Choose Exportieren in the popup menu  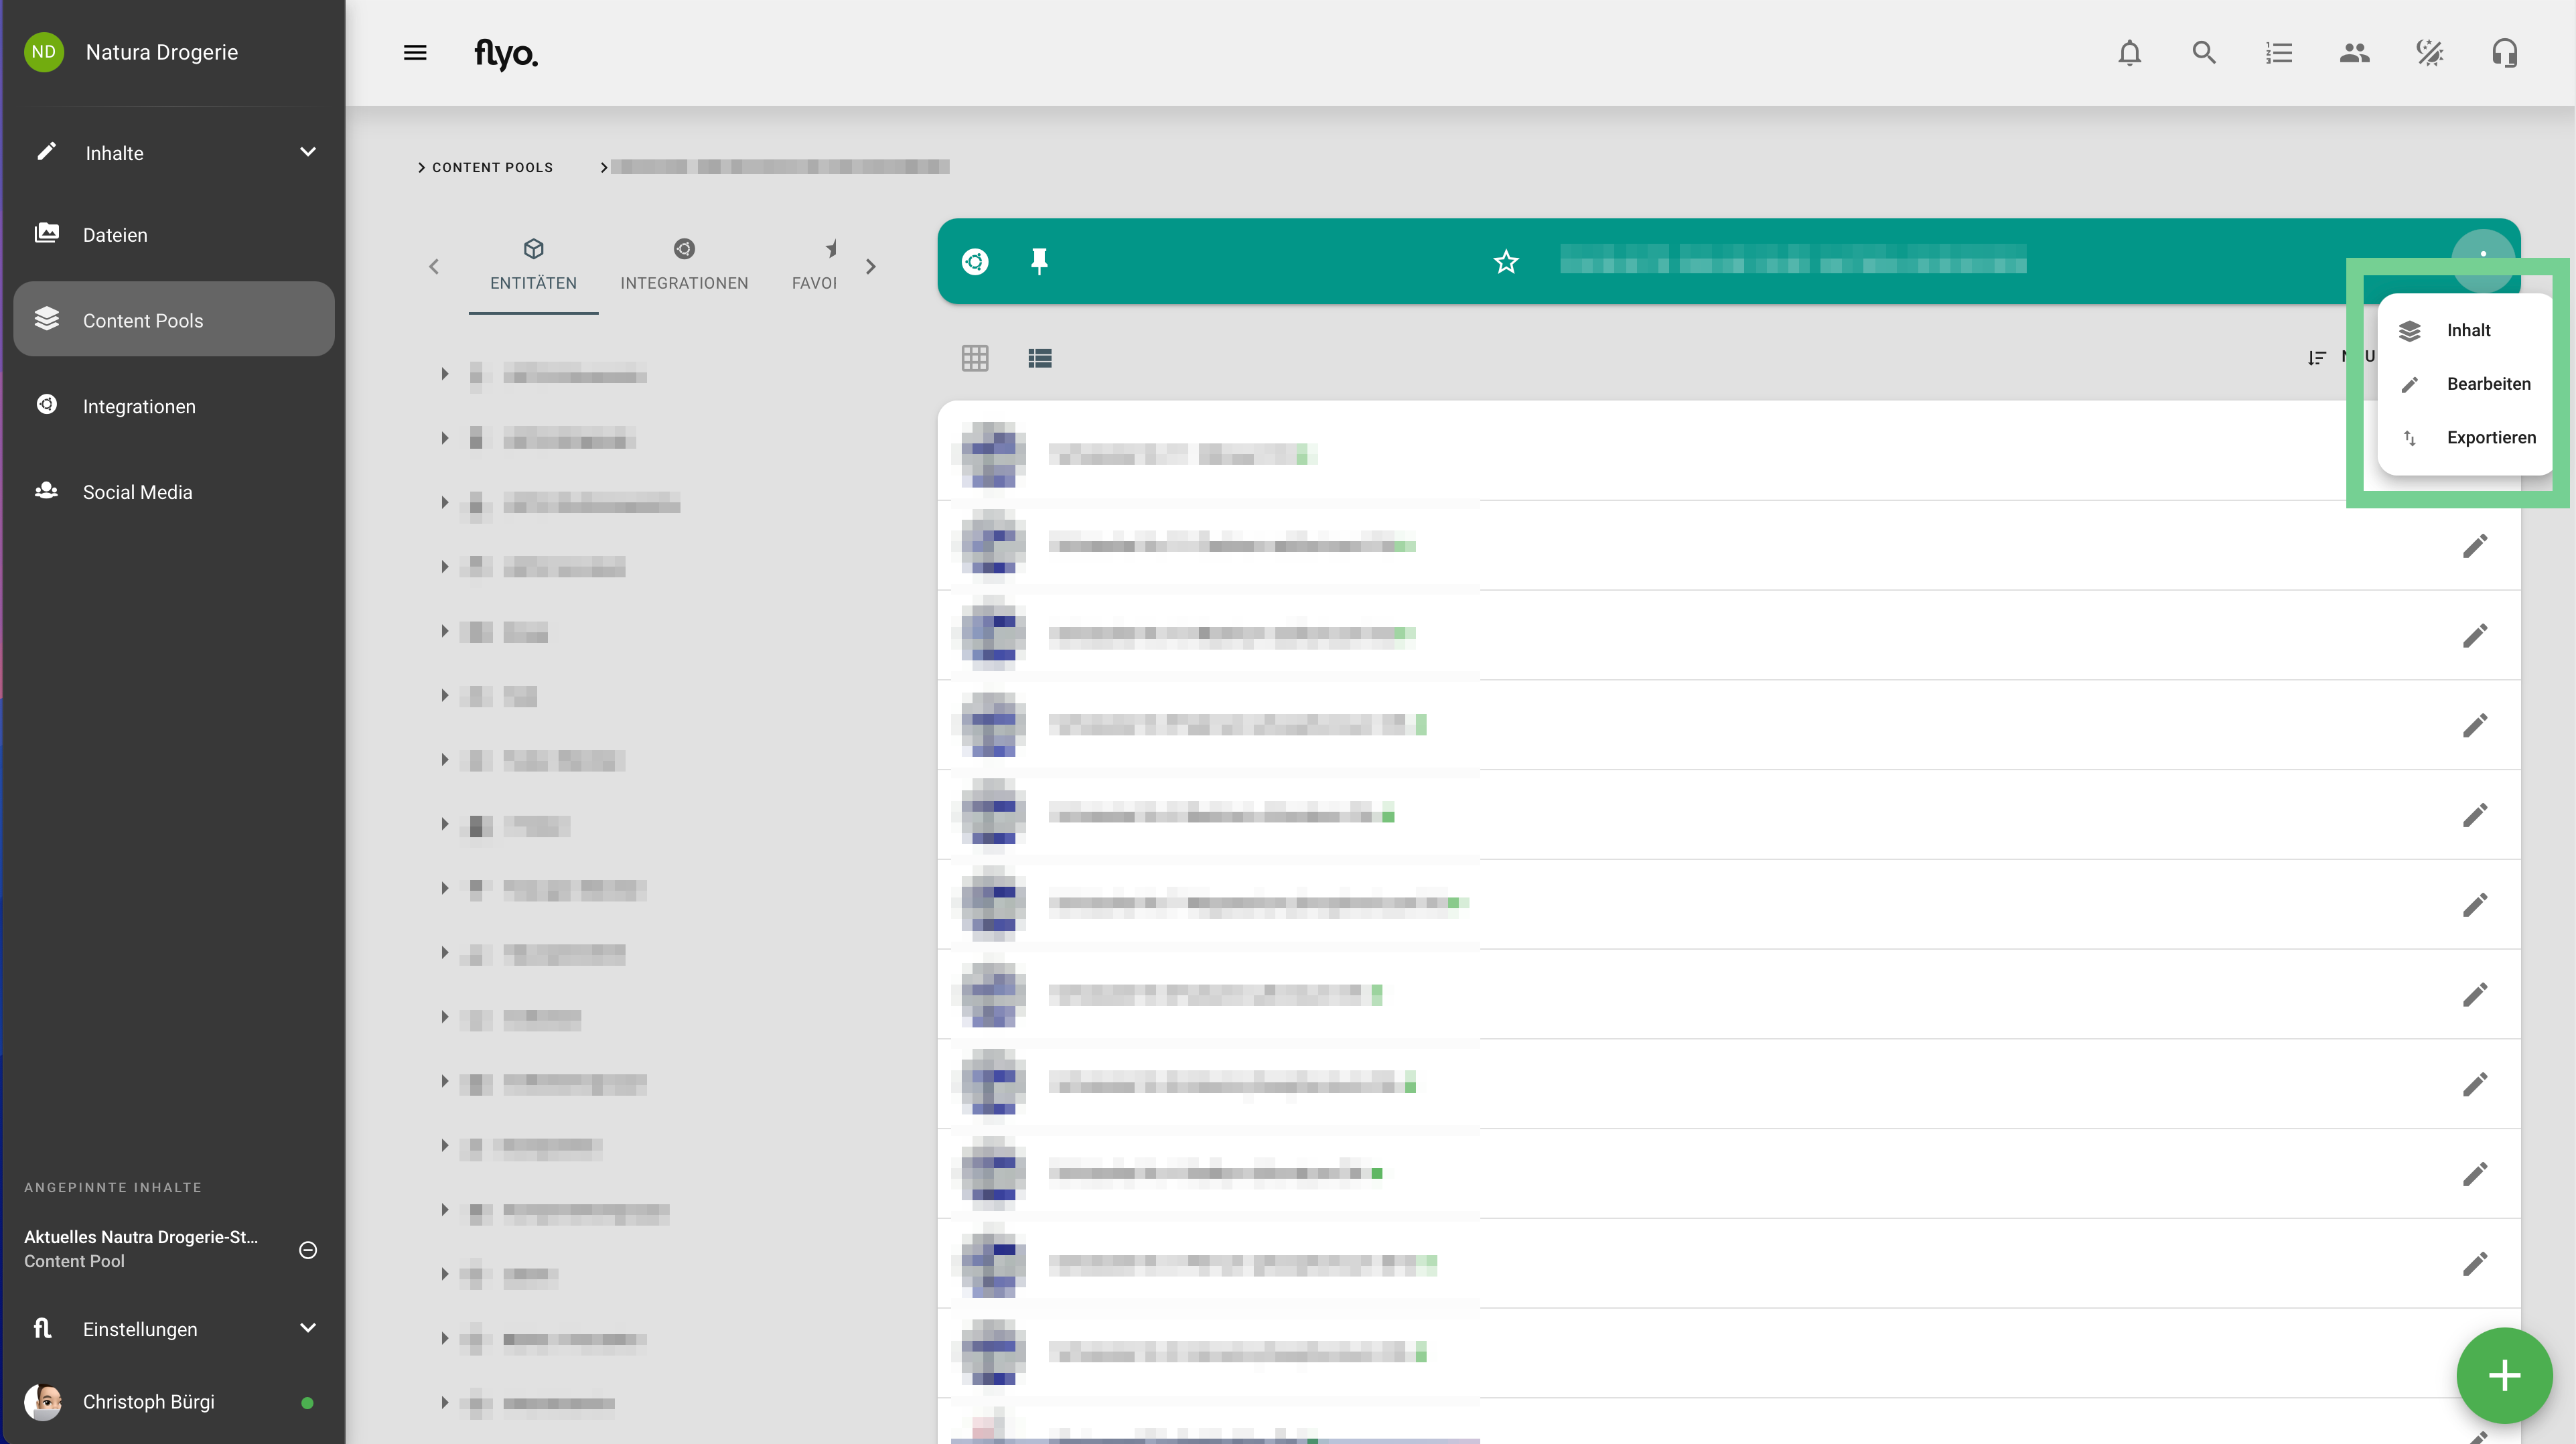coord(2490,437)
